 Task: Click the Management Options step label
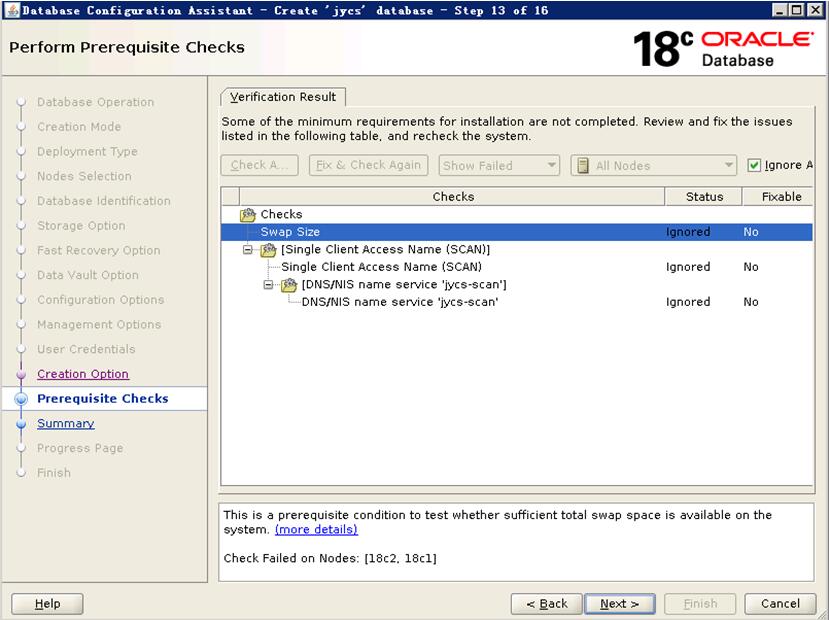[99, 325]
